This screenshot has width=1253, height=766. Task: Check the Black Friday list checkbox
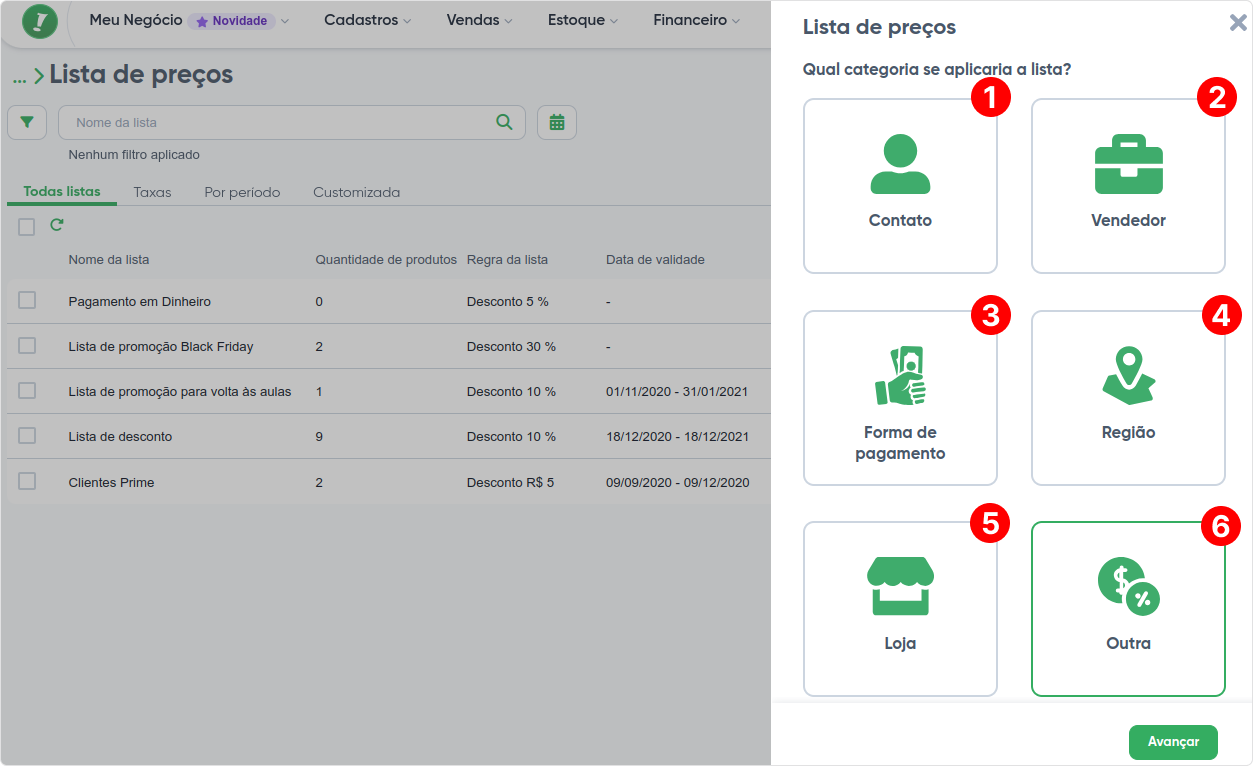tap(27, 345)
